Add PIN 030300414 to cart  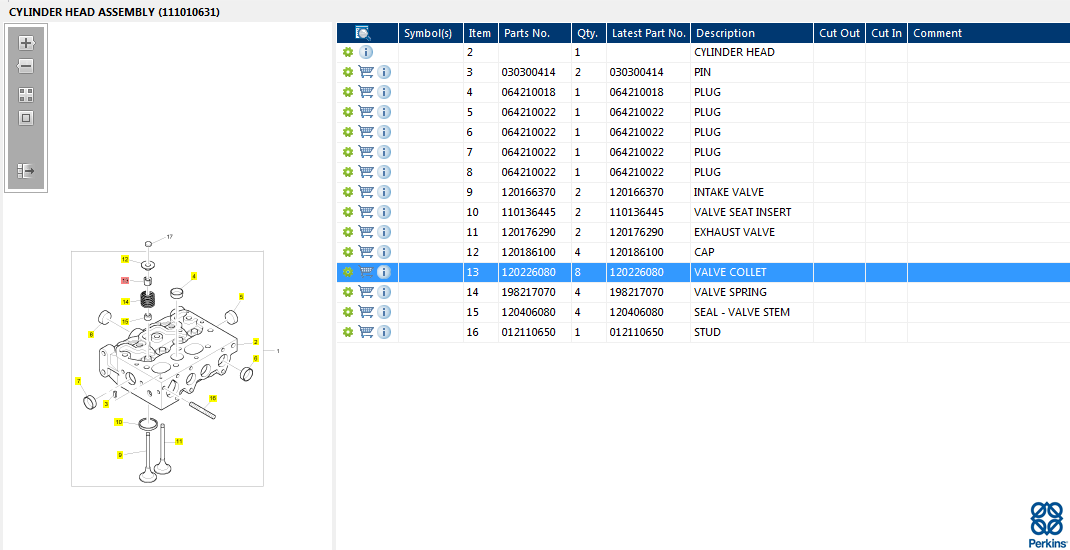point(366,72)
